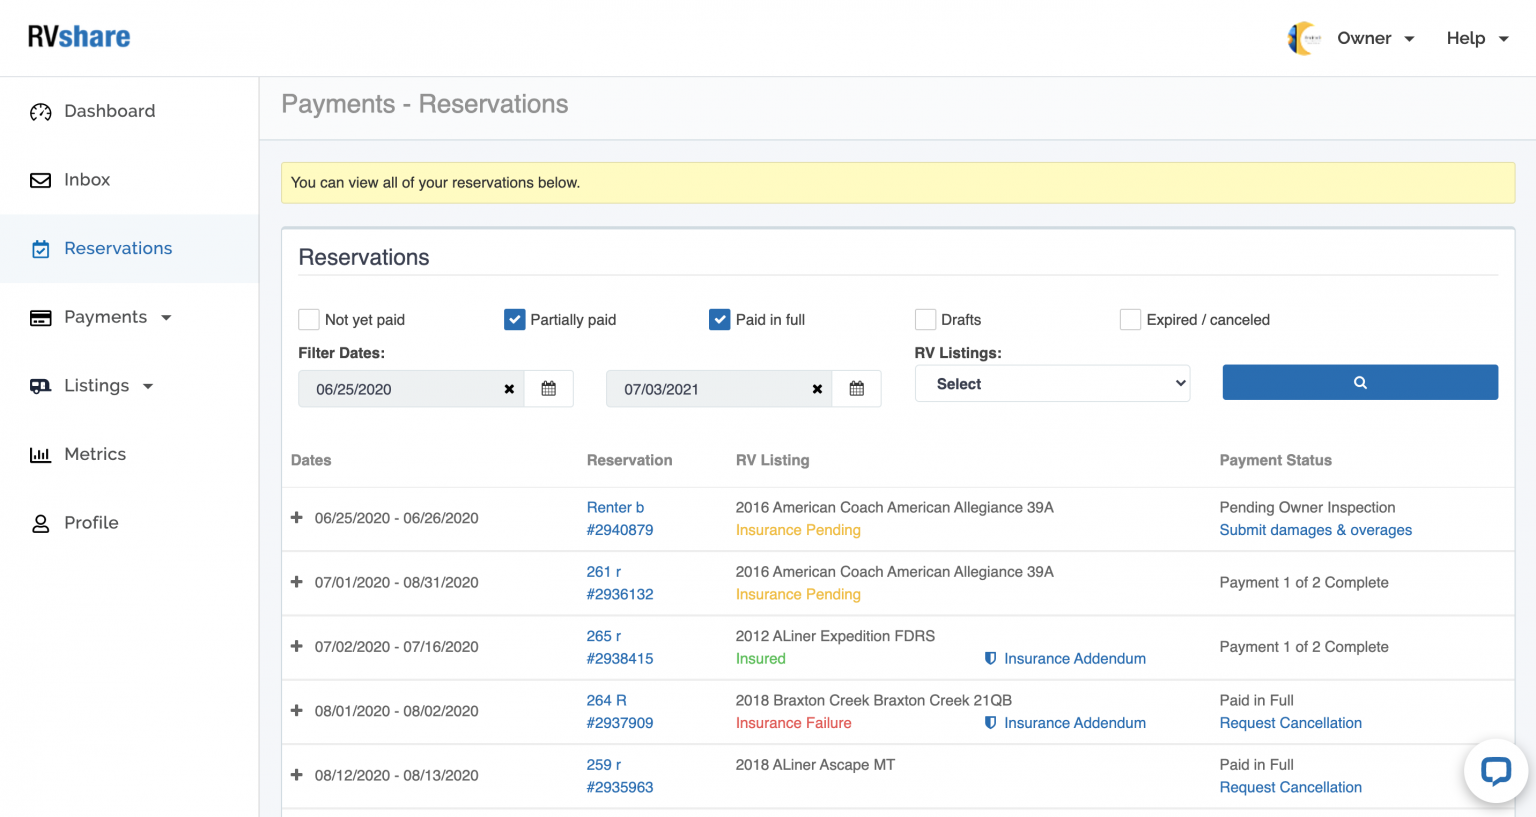Open the RV Listings Select dropdown
The width and height of the screenshot is (1536, 817).
1051,383
